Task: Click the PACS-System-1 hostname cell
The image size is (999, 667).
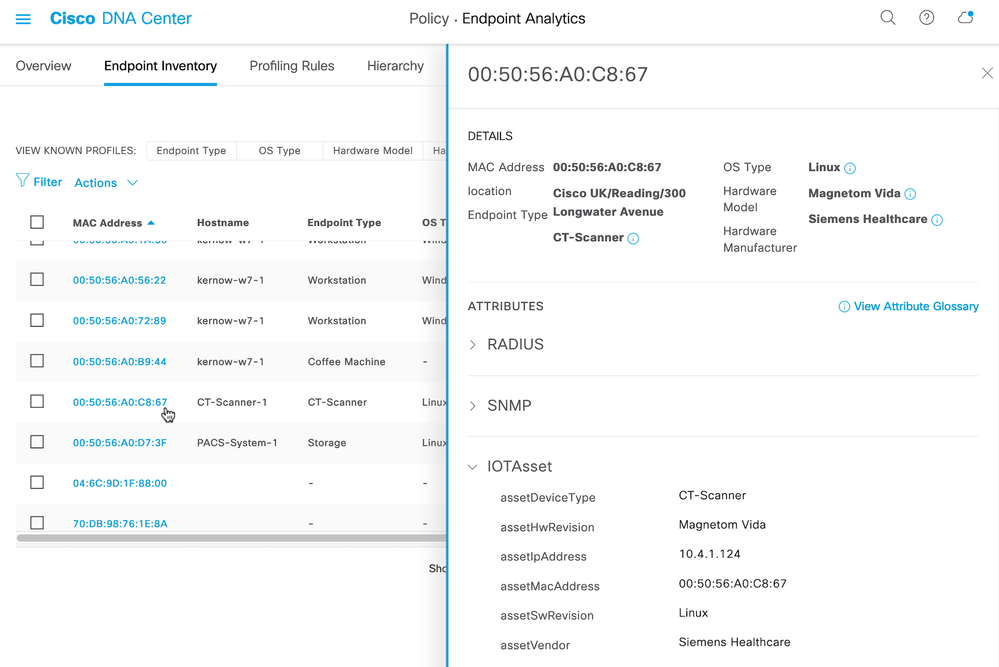Action: click(x=237, y=443)
